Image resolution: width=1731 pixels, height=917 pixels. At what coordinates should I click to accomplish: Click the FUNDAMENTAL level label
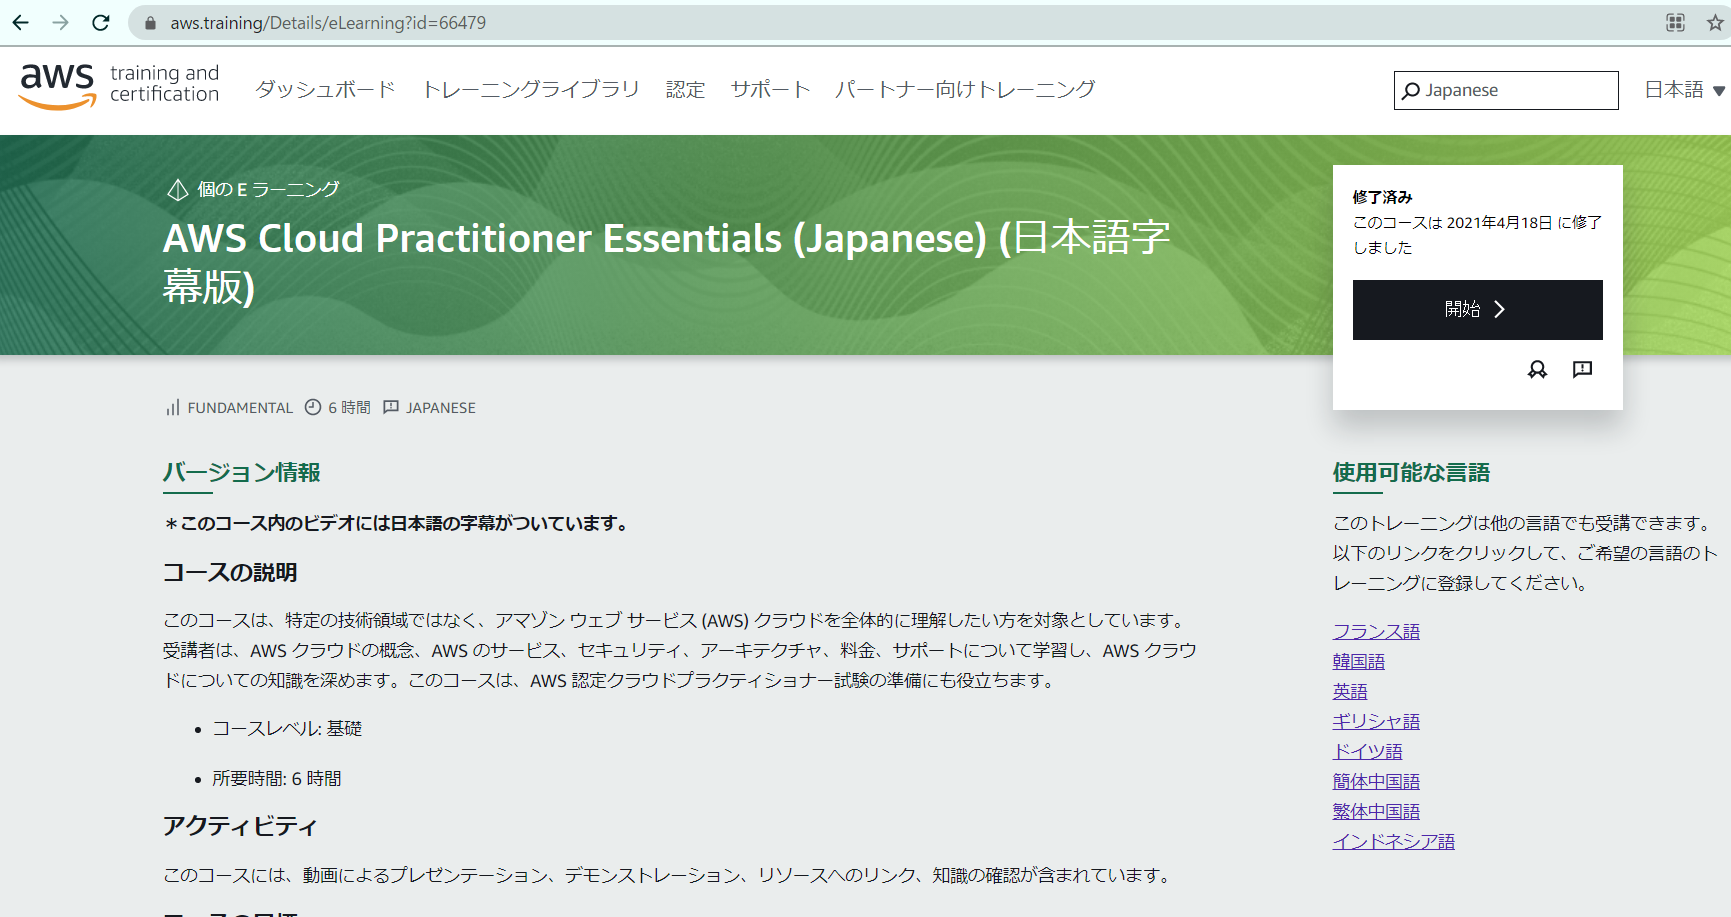(x=240, y=408)
